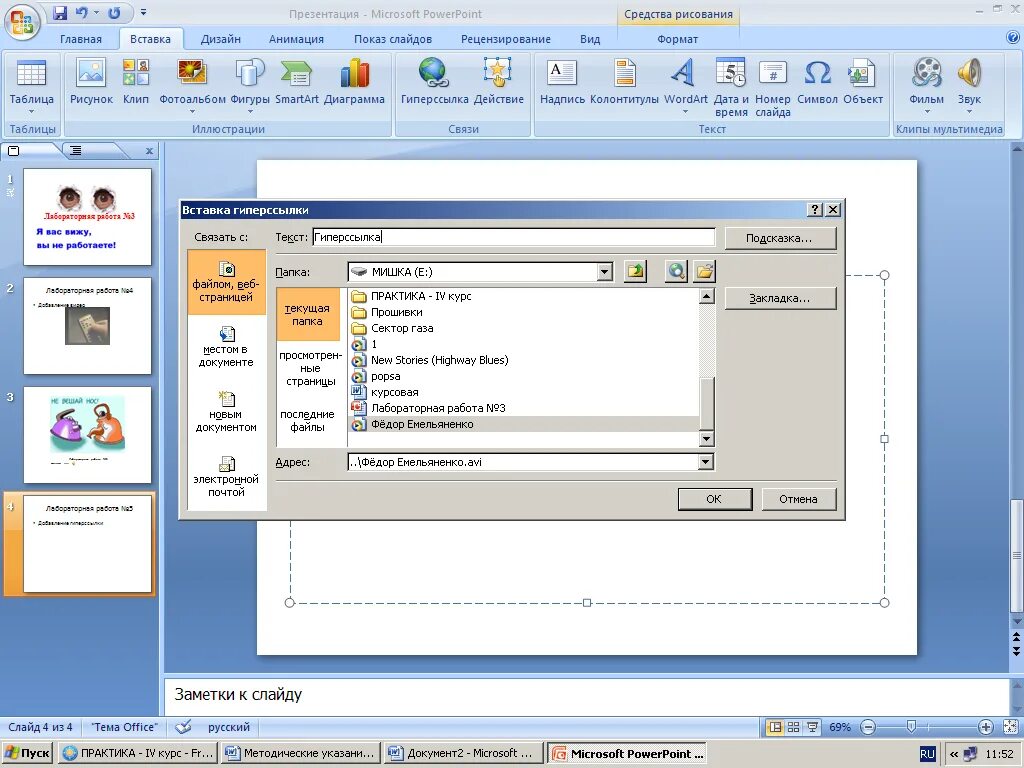Insert a Звук sound clip
This screenshot has height=768, width=1024.
pyautogui.click(x=969, y=84)
